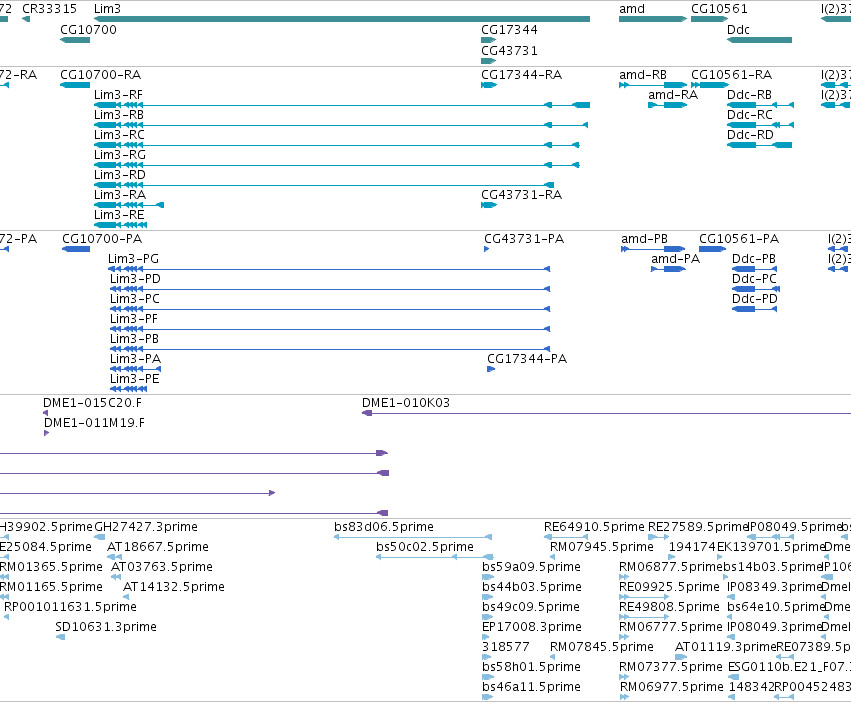
Task: Select the EP17008.3prime EST glyph
Action: (x=486, y=637)
